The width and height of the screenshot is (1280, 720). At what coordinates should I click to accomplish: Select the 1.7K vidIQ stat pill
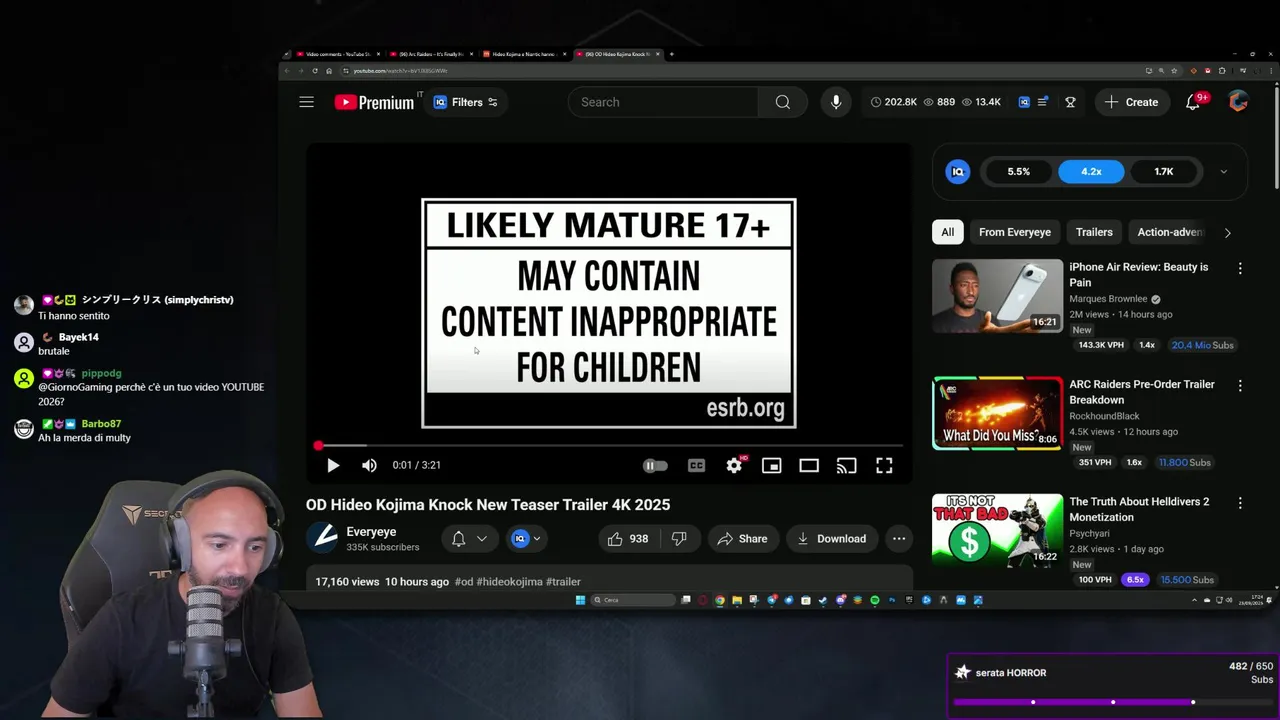1164,172
